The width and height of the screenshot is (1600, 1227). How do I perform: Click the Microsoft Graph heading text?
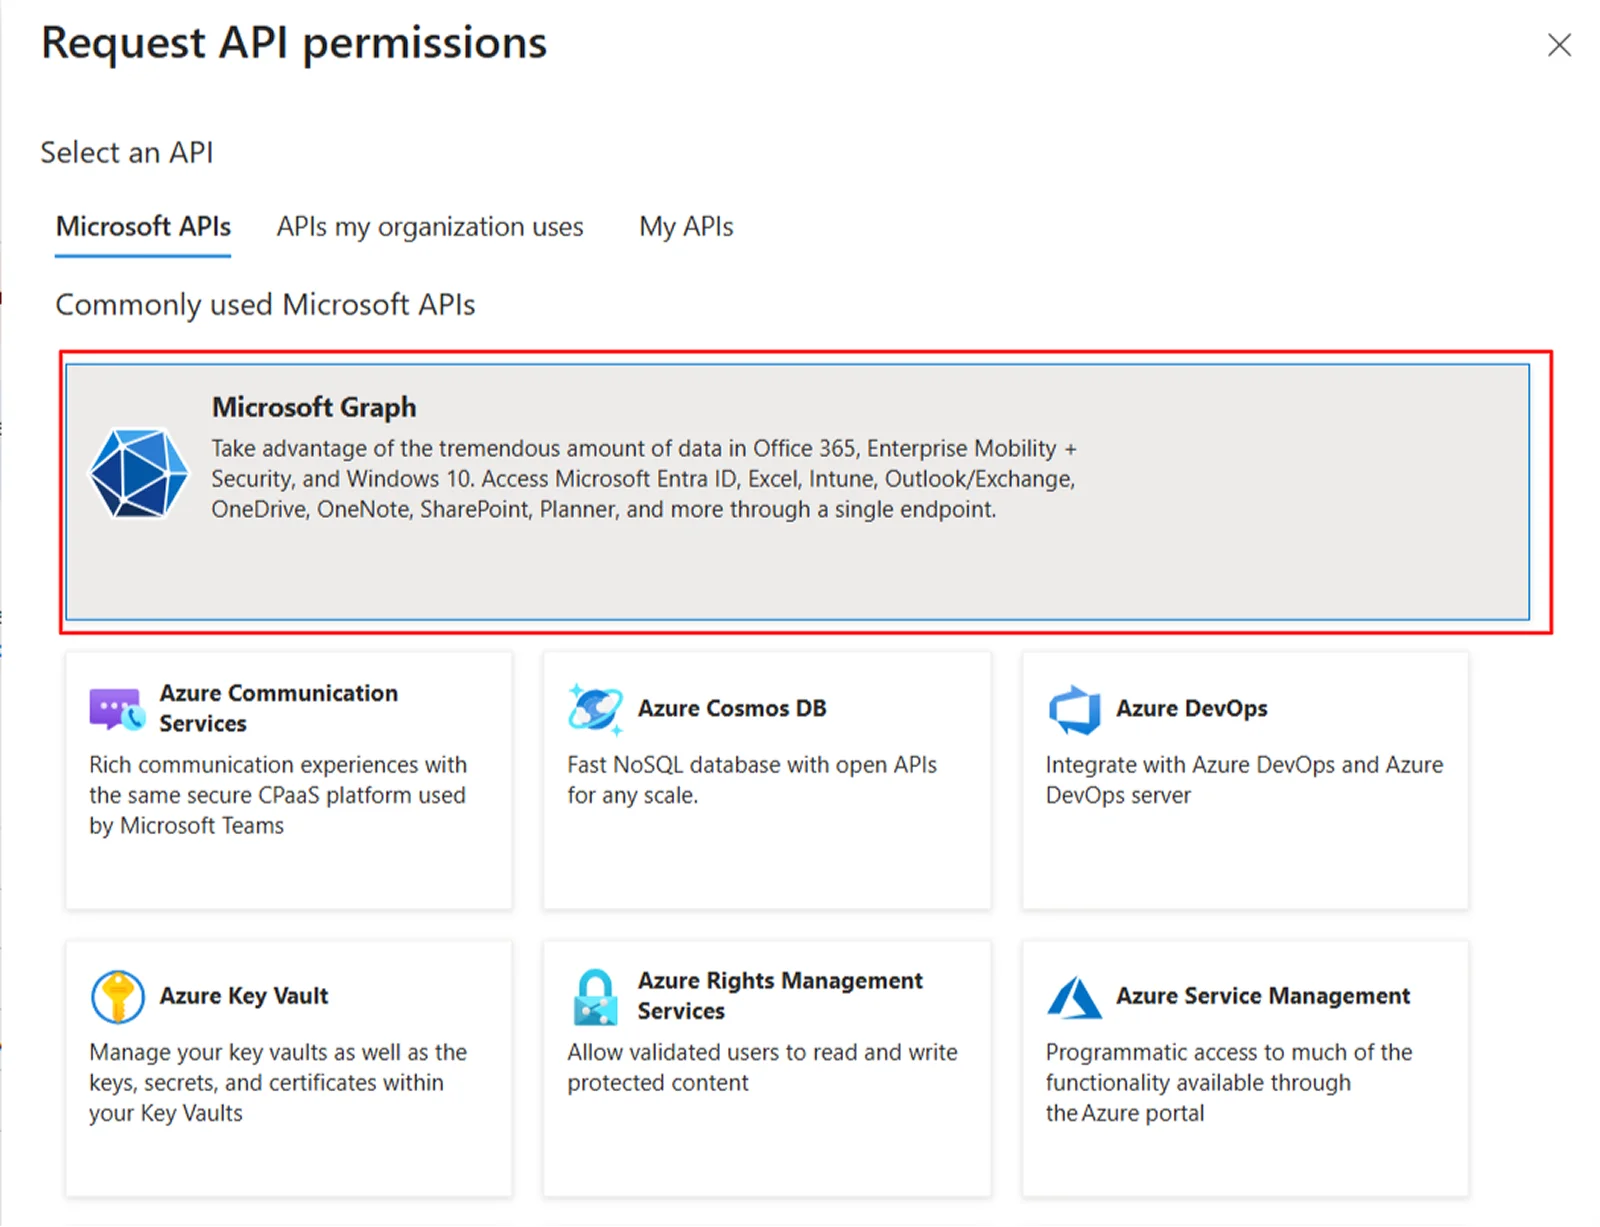click(x=313, y=407)
